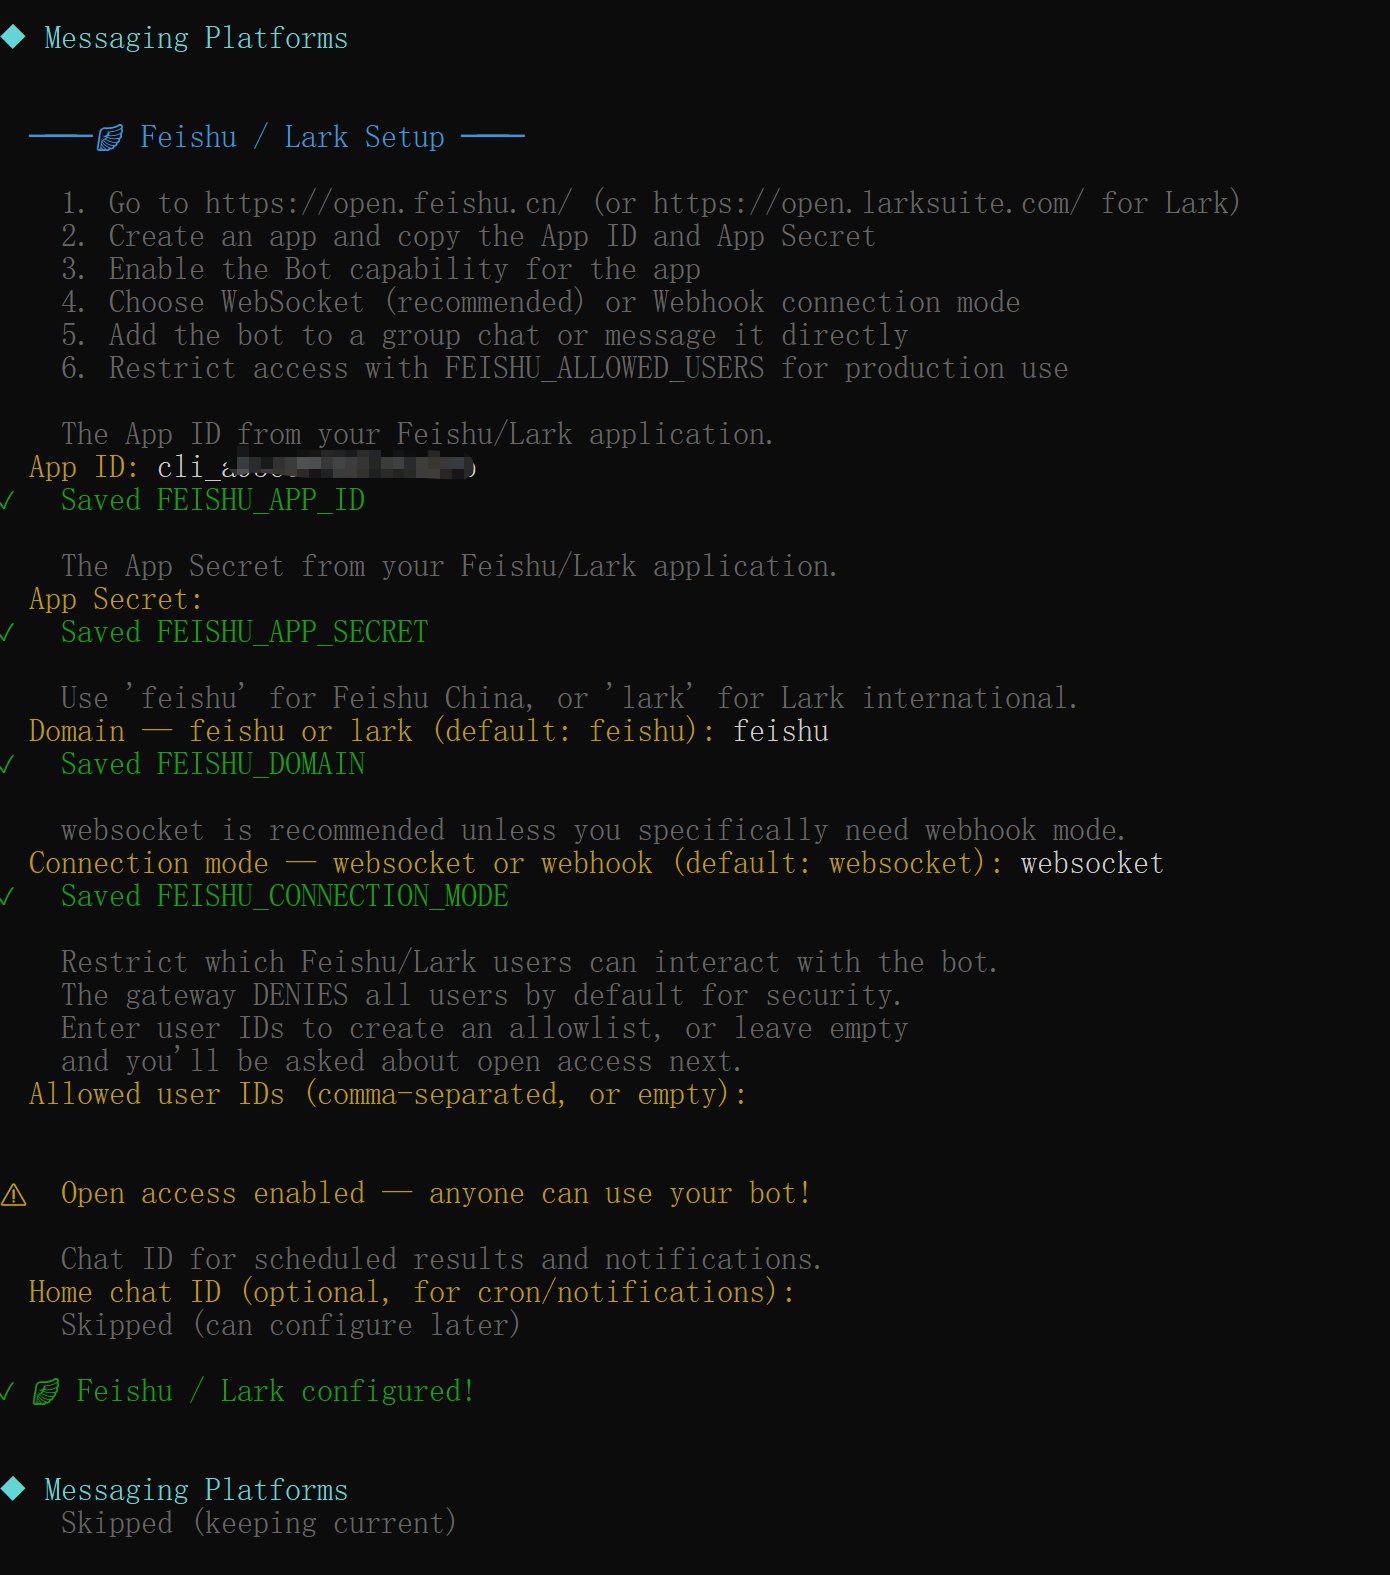Click the 'App Secret:' prompt label
The image size is (1390, 1575).
coord(117,599)
